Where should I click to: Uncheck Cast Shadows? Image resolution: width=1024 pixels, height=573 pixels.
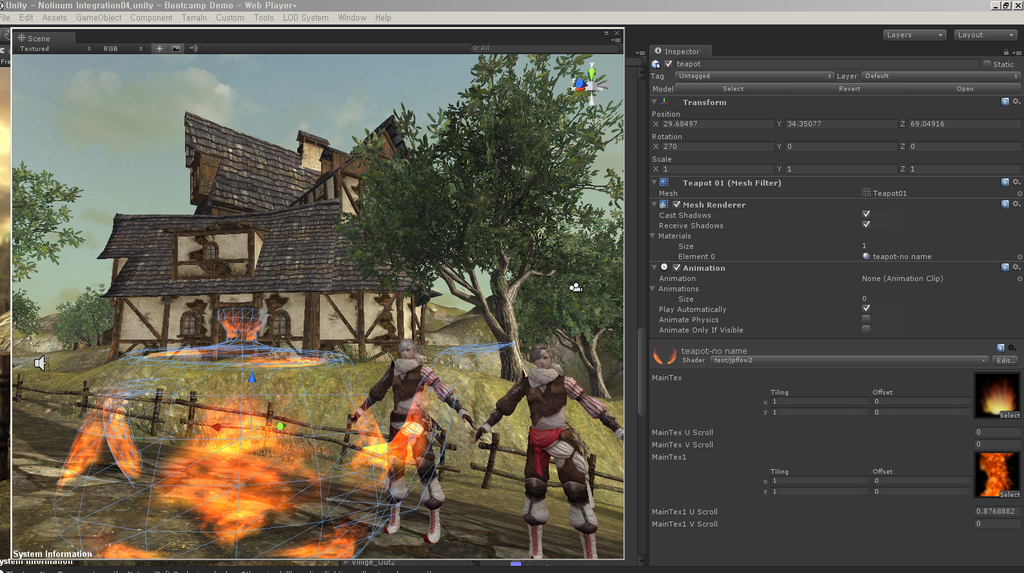coord(866,214)
